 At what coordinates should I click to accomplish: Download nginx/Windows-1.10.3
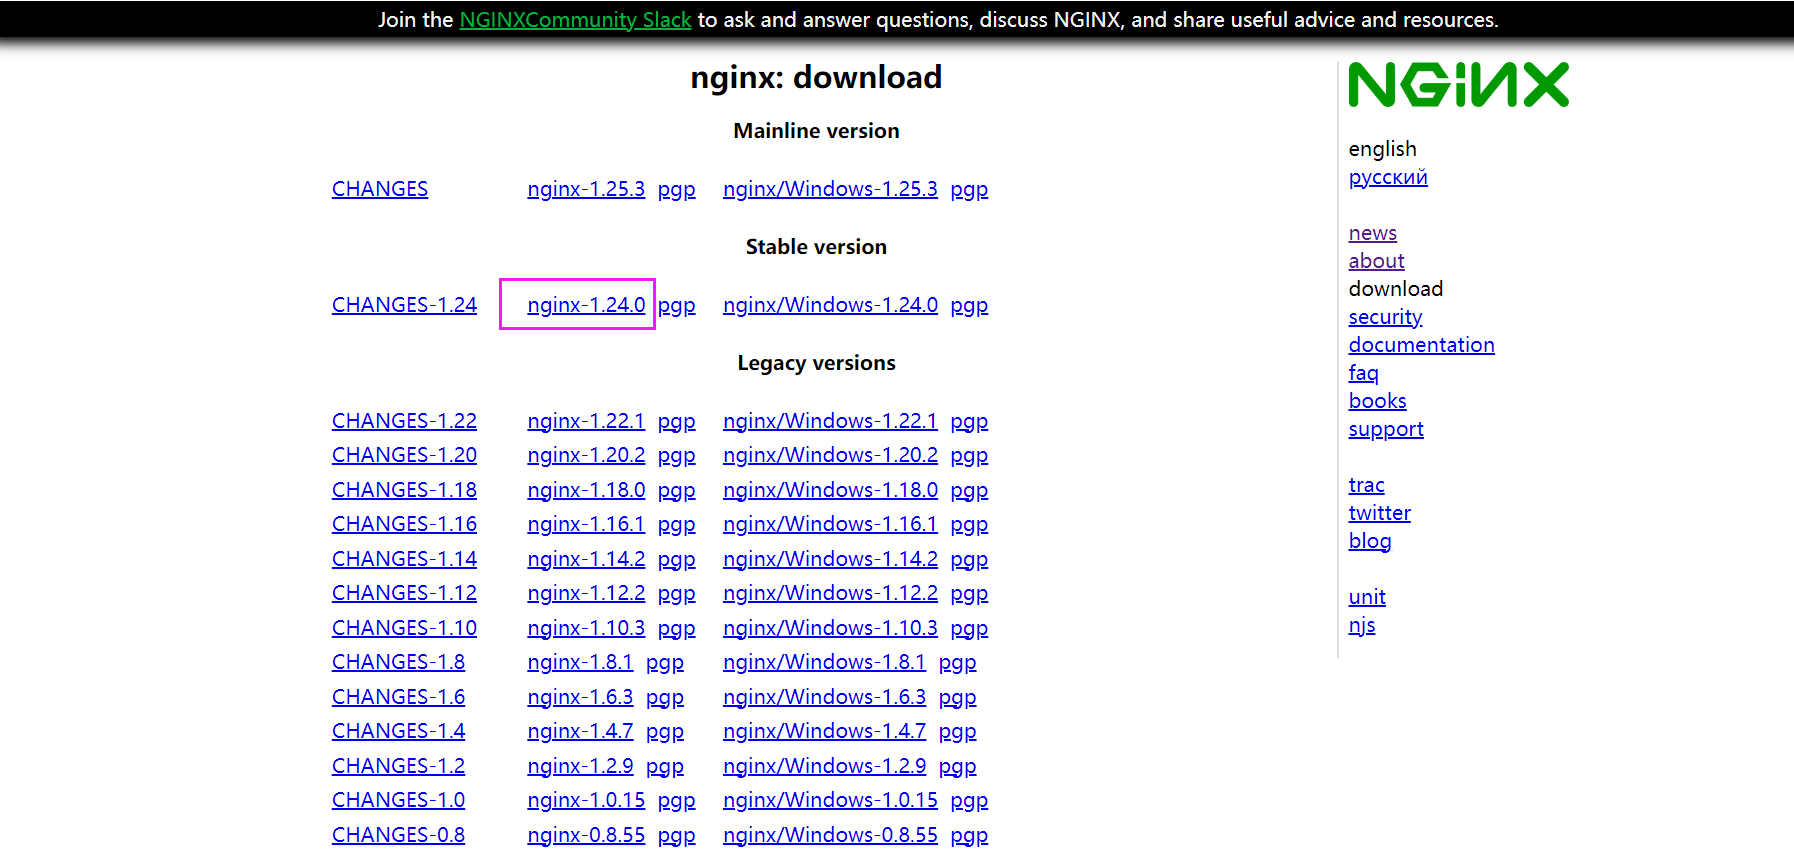pos(830,628)
